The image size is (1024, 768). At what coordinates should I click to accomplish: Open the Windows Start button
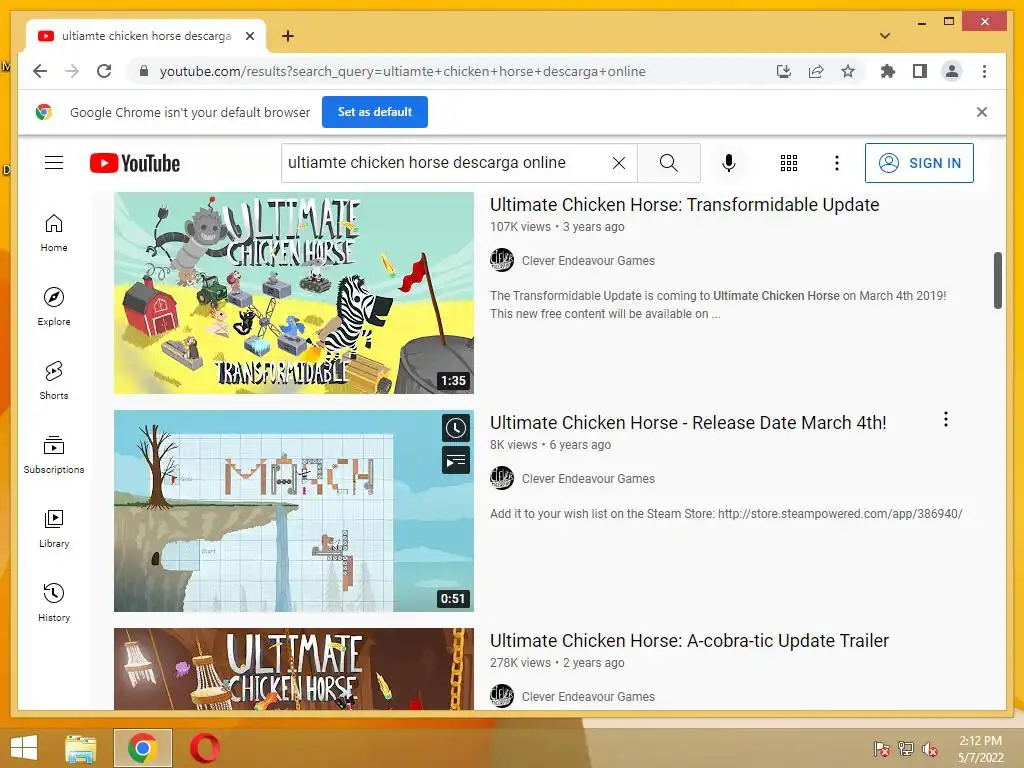(24, 748)
